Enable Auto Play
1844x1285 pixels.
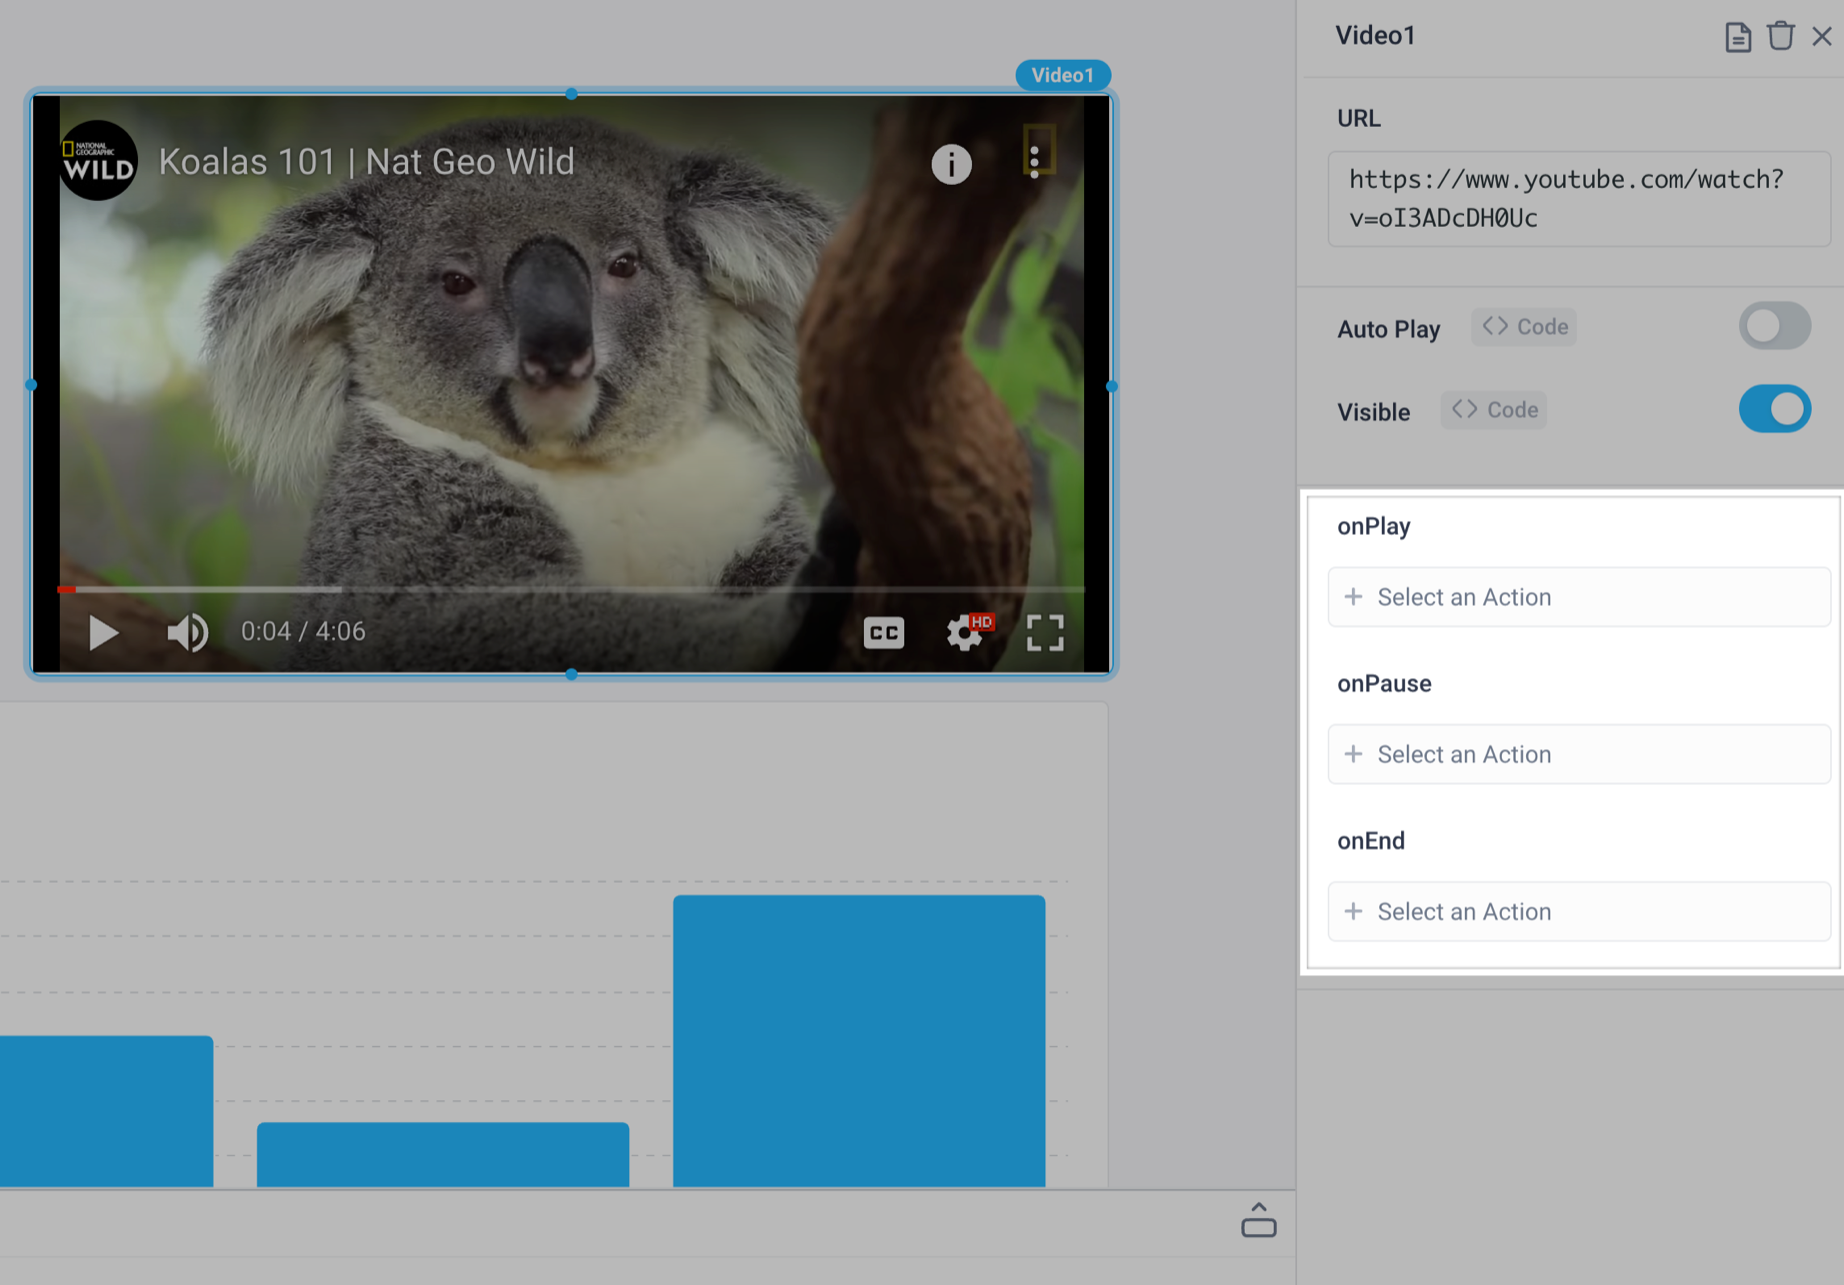(x=1774, y=326)
